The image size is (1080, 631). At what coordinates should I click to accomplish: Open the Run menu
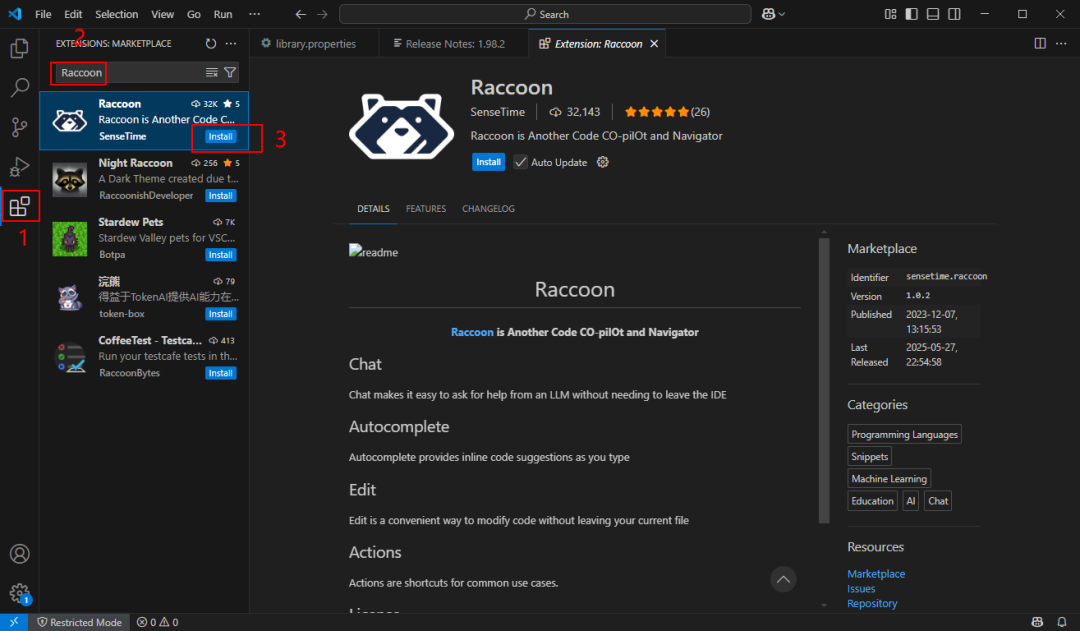point(223,14)
